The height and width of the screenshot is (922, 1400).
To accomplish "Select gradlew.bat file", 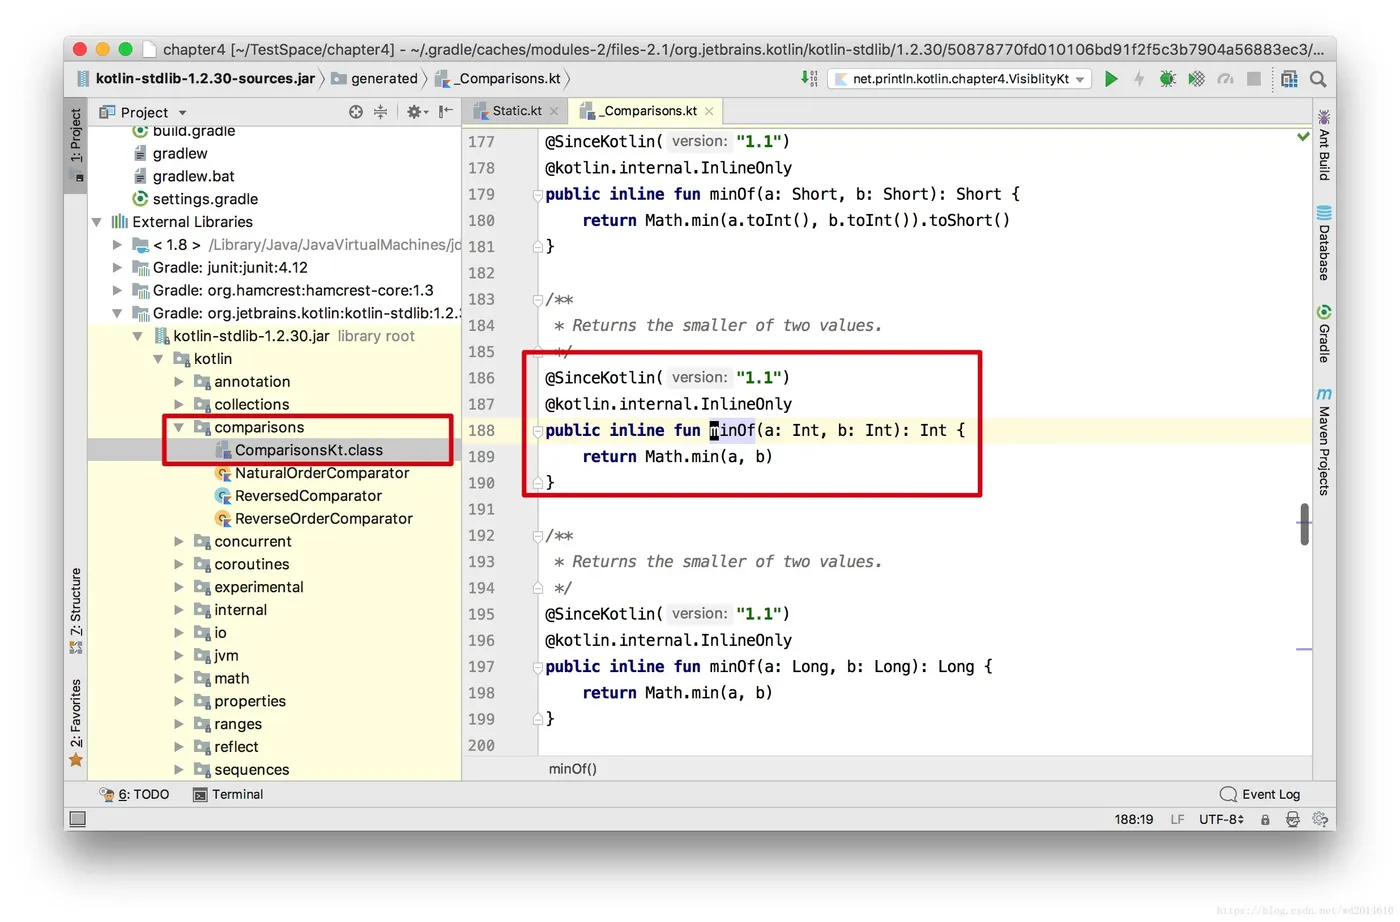I will (x=184, y=176).
